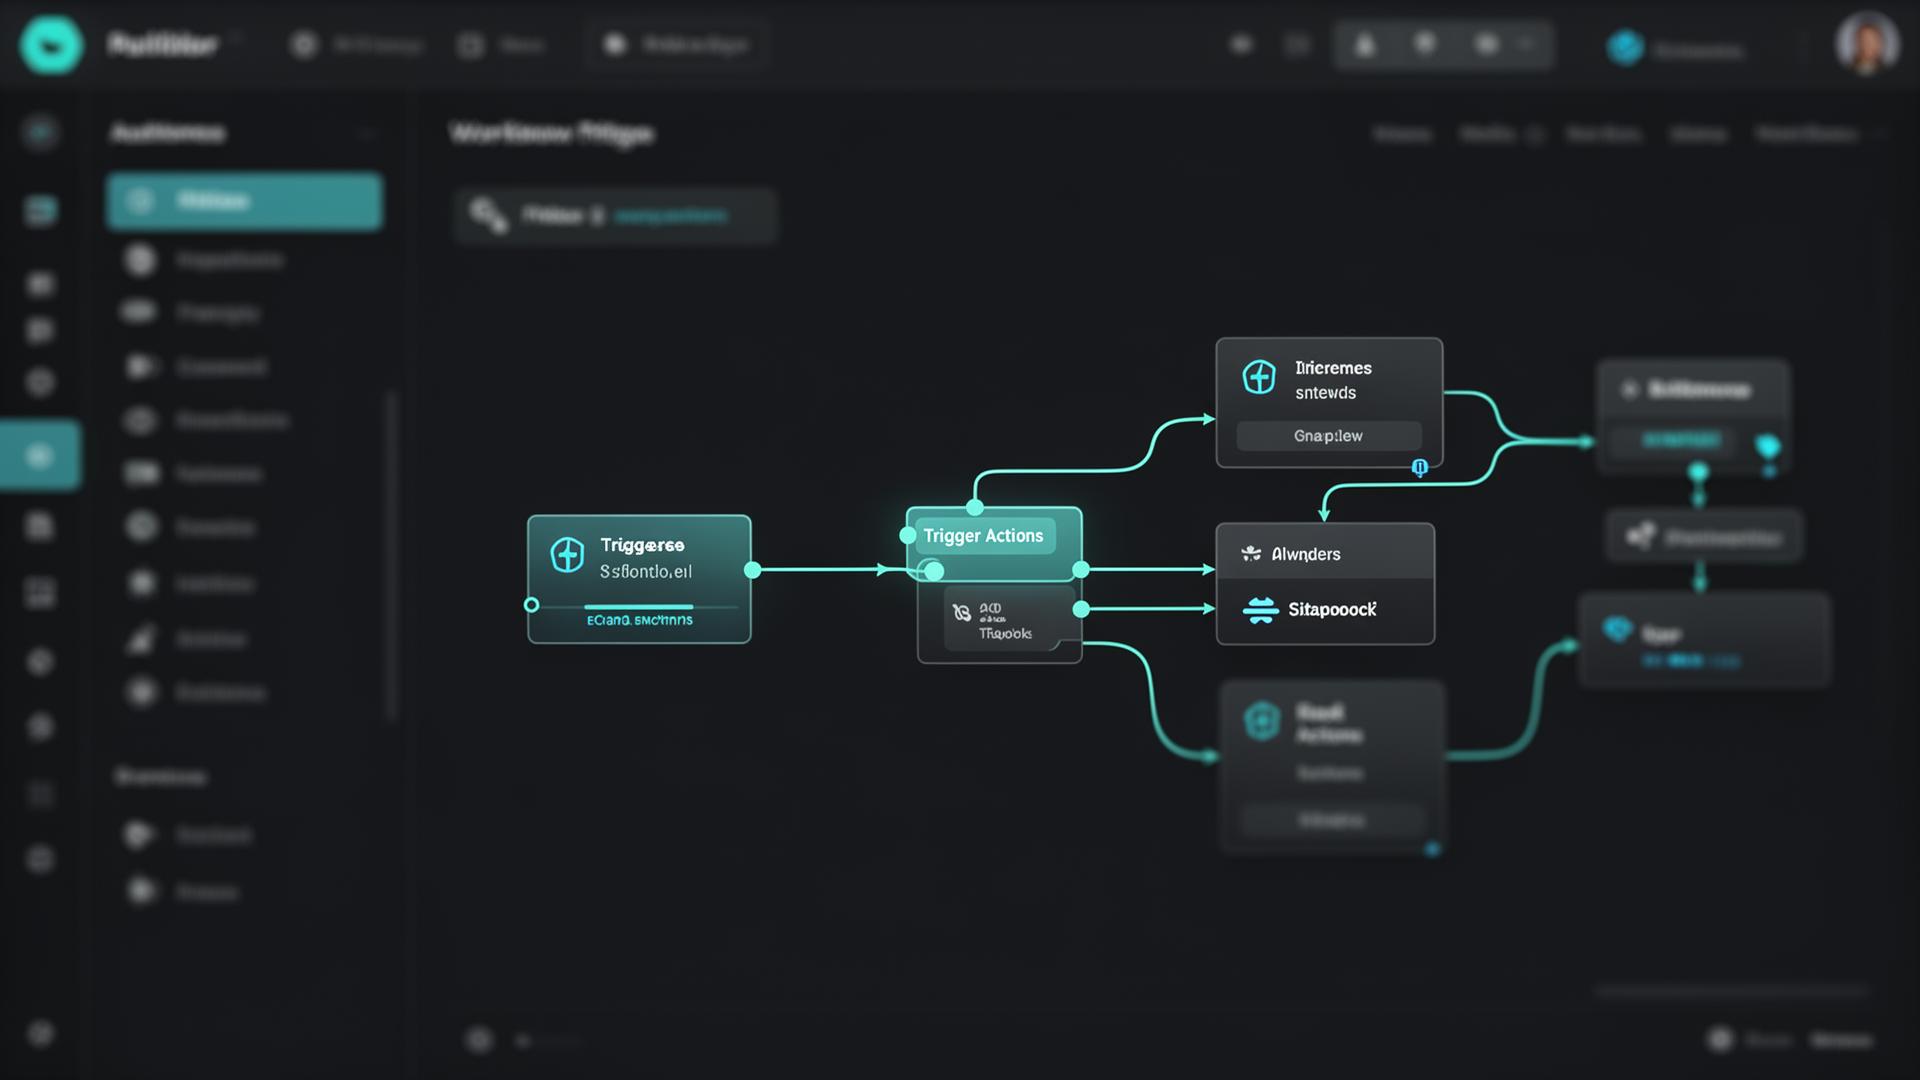Click the Iricremes sntewds node icon
The height and width of the screenshot is (1080, 1920).
coord(1259,378)
